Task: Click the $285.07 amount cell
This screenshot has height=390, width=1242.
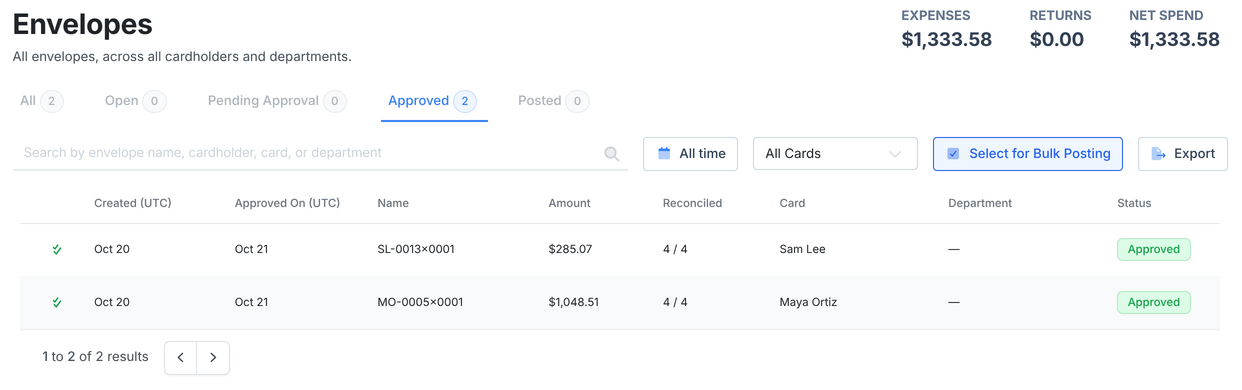Action: (x=570, y=249)
